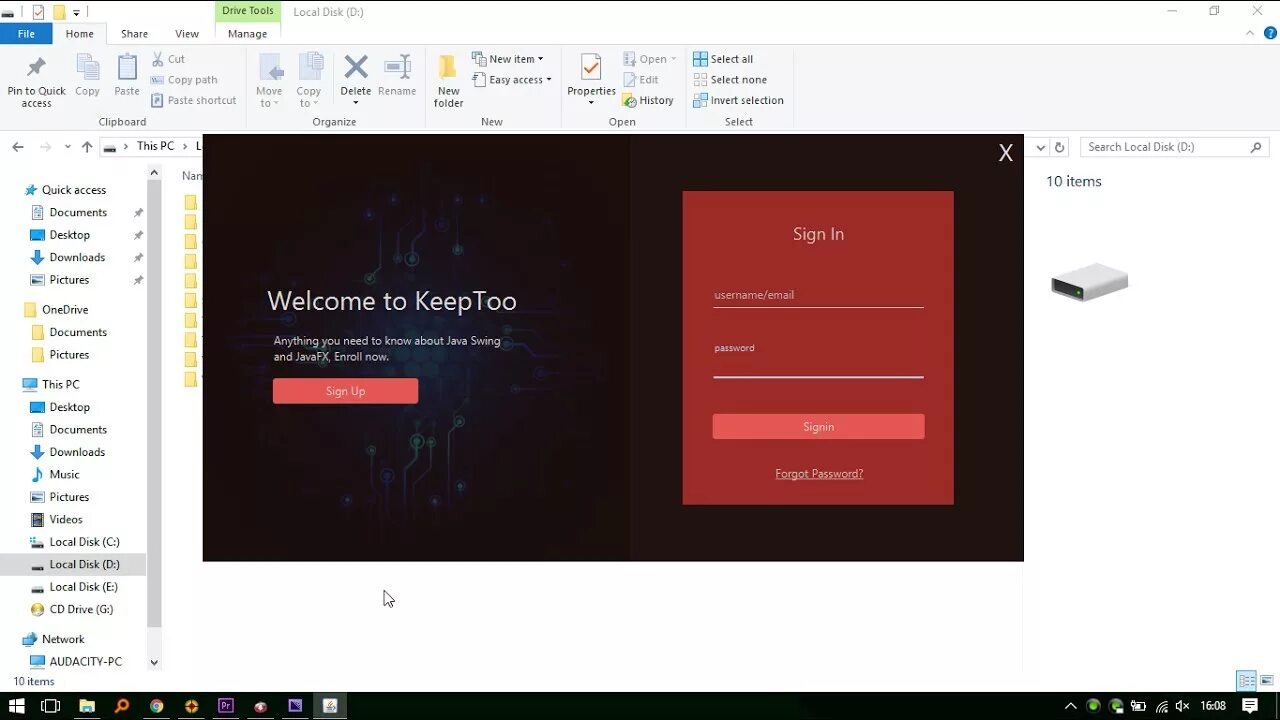
Task: Show hidden tray icons chevron
Action: 1071,706
